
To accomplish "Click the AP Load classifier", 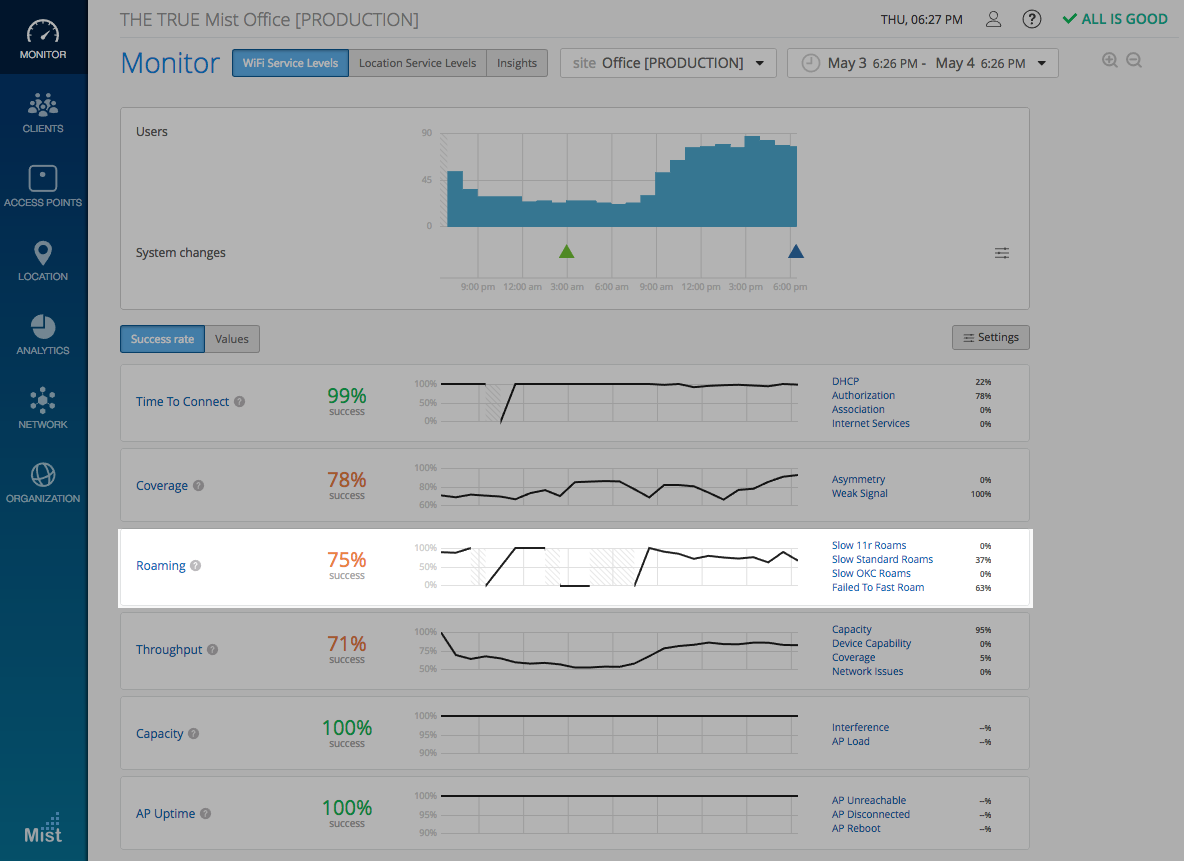I will (x=850, y=742).
